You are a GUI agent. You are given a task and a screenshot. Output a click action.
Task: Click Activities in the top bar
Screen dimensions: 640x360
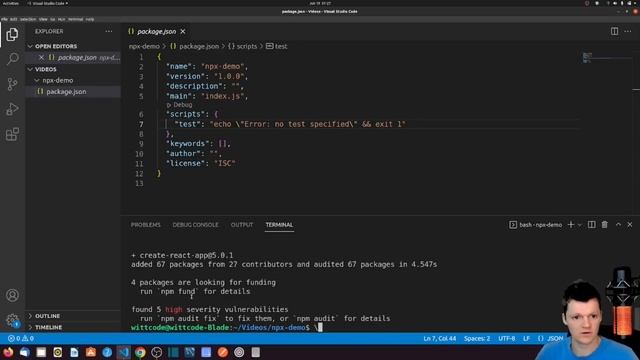11,3
